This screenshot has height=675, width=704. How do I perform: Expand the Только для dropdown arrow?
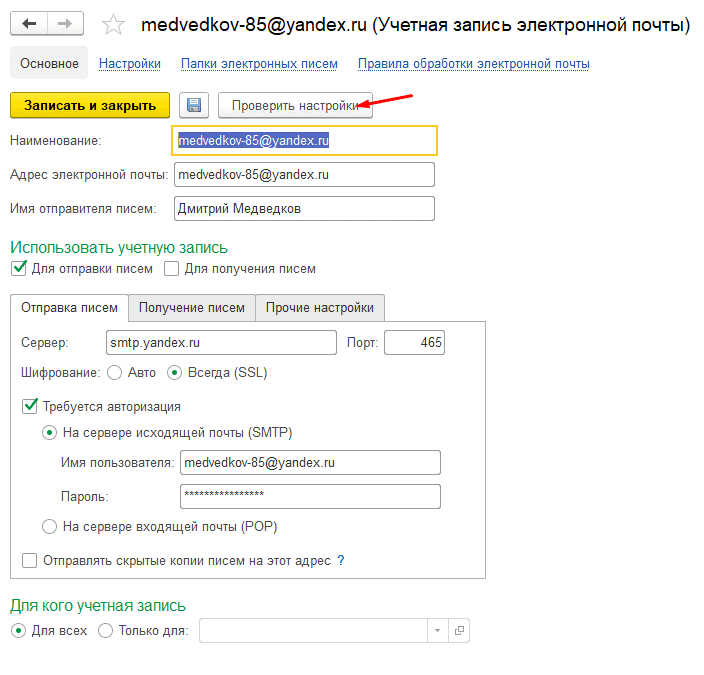tap(437, 631)
